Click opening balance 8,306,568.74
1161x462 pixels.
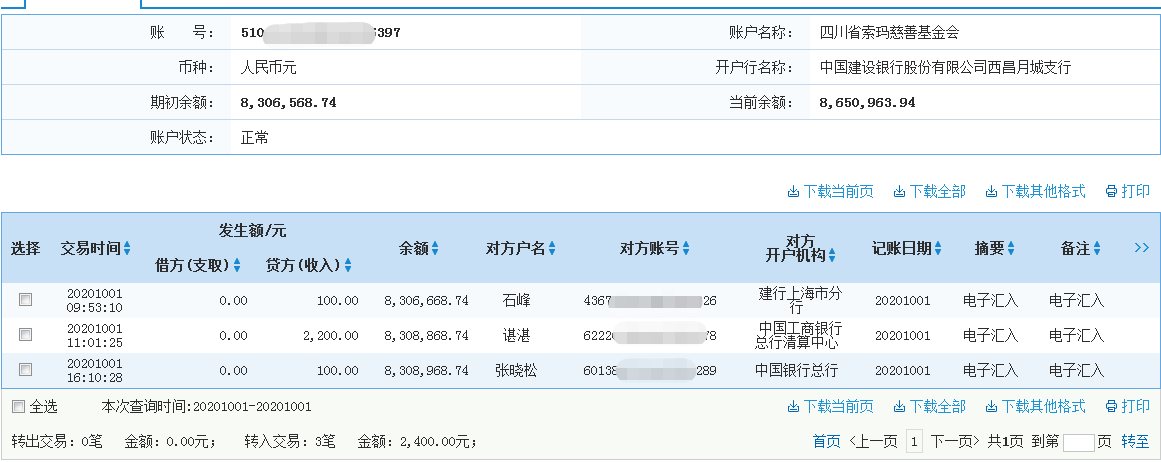pos(289,103)
